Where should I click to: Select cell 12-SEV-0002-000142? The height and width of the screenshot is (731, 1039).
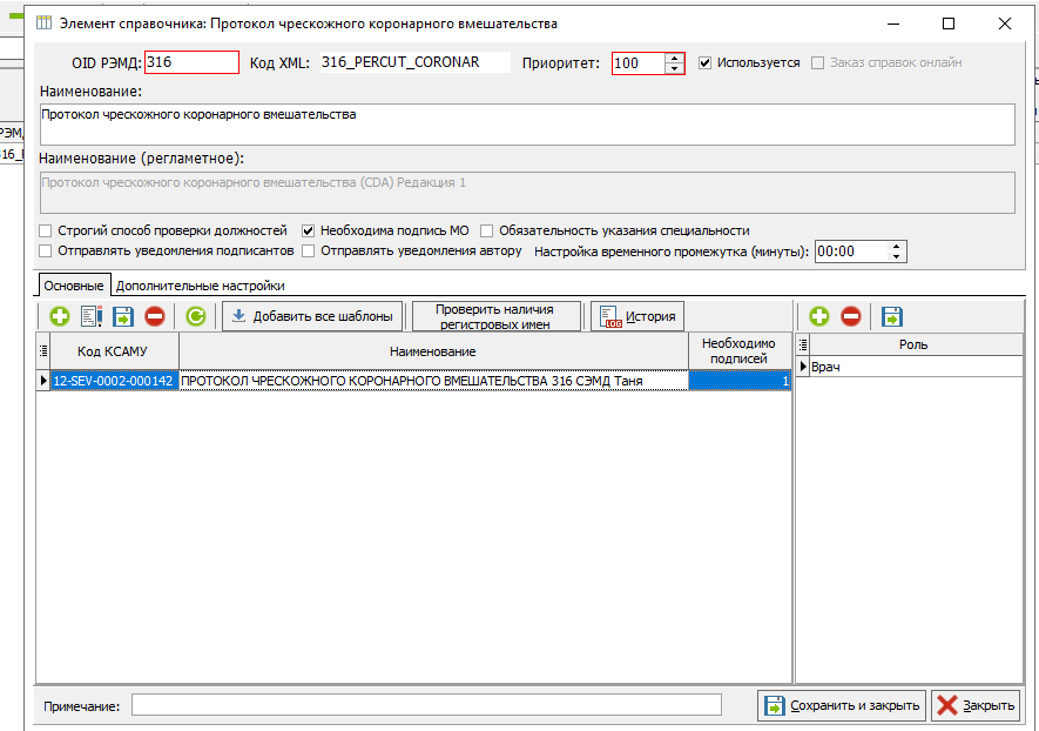114,380
